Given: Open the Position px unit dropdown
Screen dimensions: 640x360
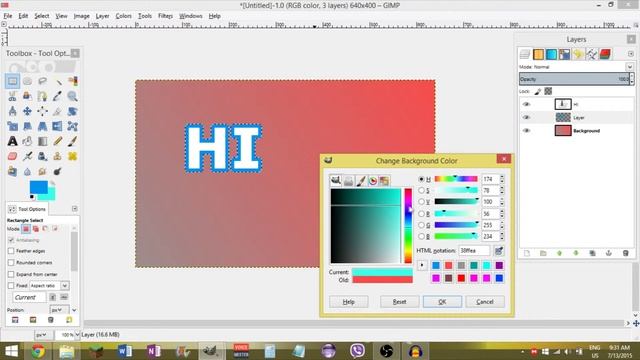Looking at the screenshot, I should tap(59, 310).
